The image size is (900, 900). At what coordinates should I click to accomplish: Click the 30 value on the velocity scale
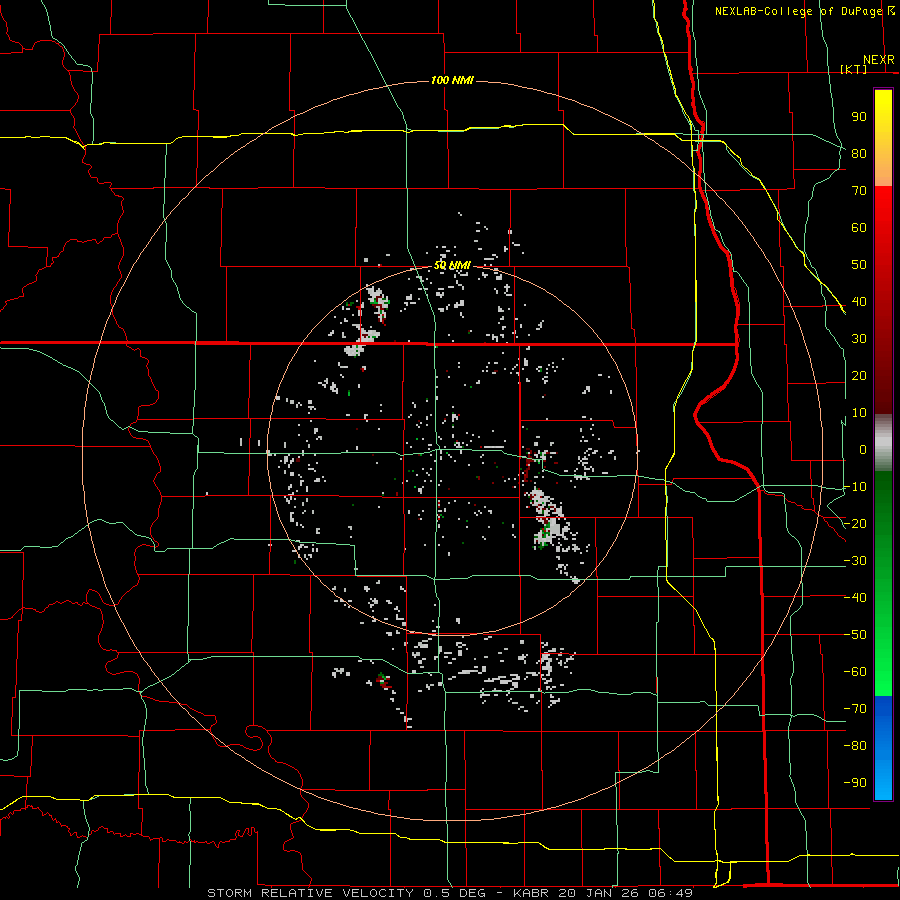859,339
